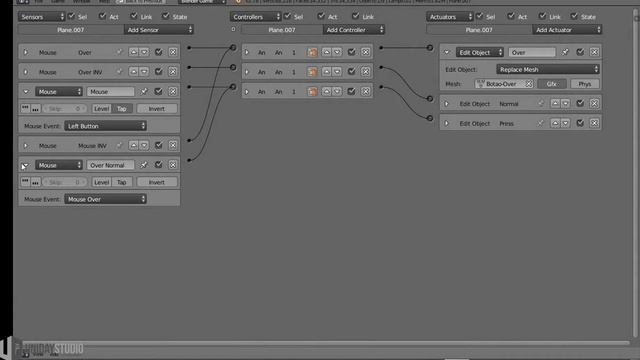640x360 pixels.
Task: Toggle the Actuators State checkbox
Action: (574, 16)
